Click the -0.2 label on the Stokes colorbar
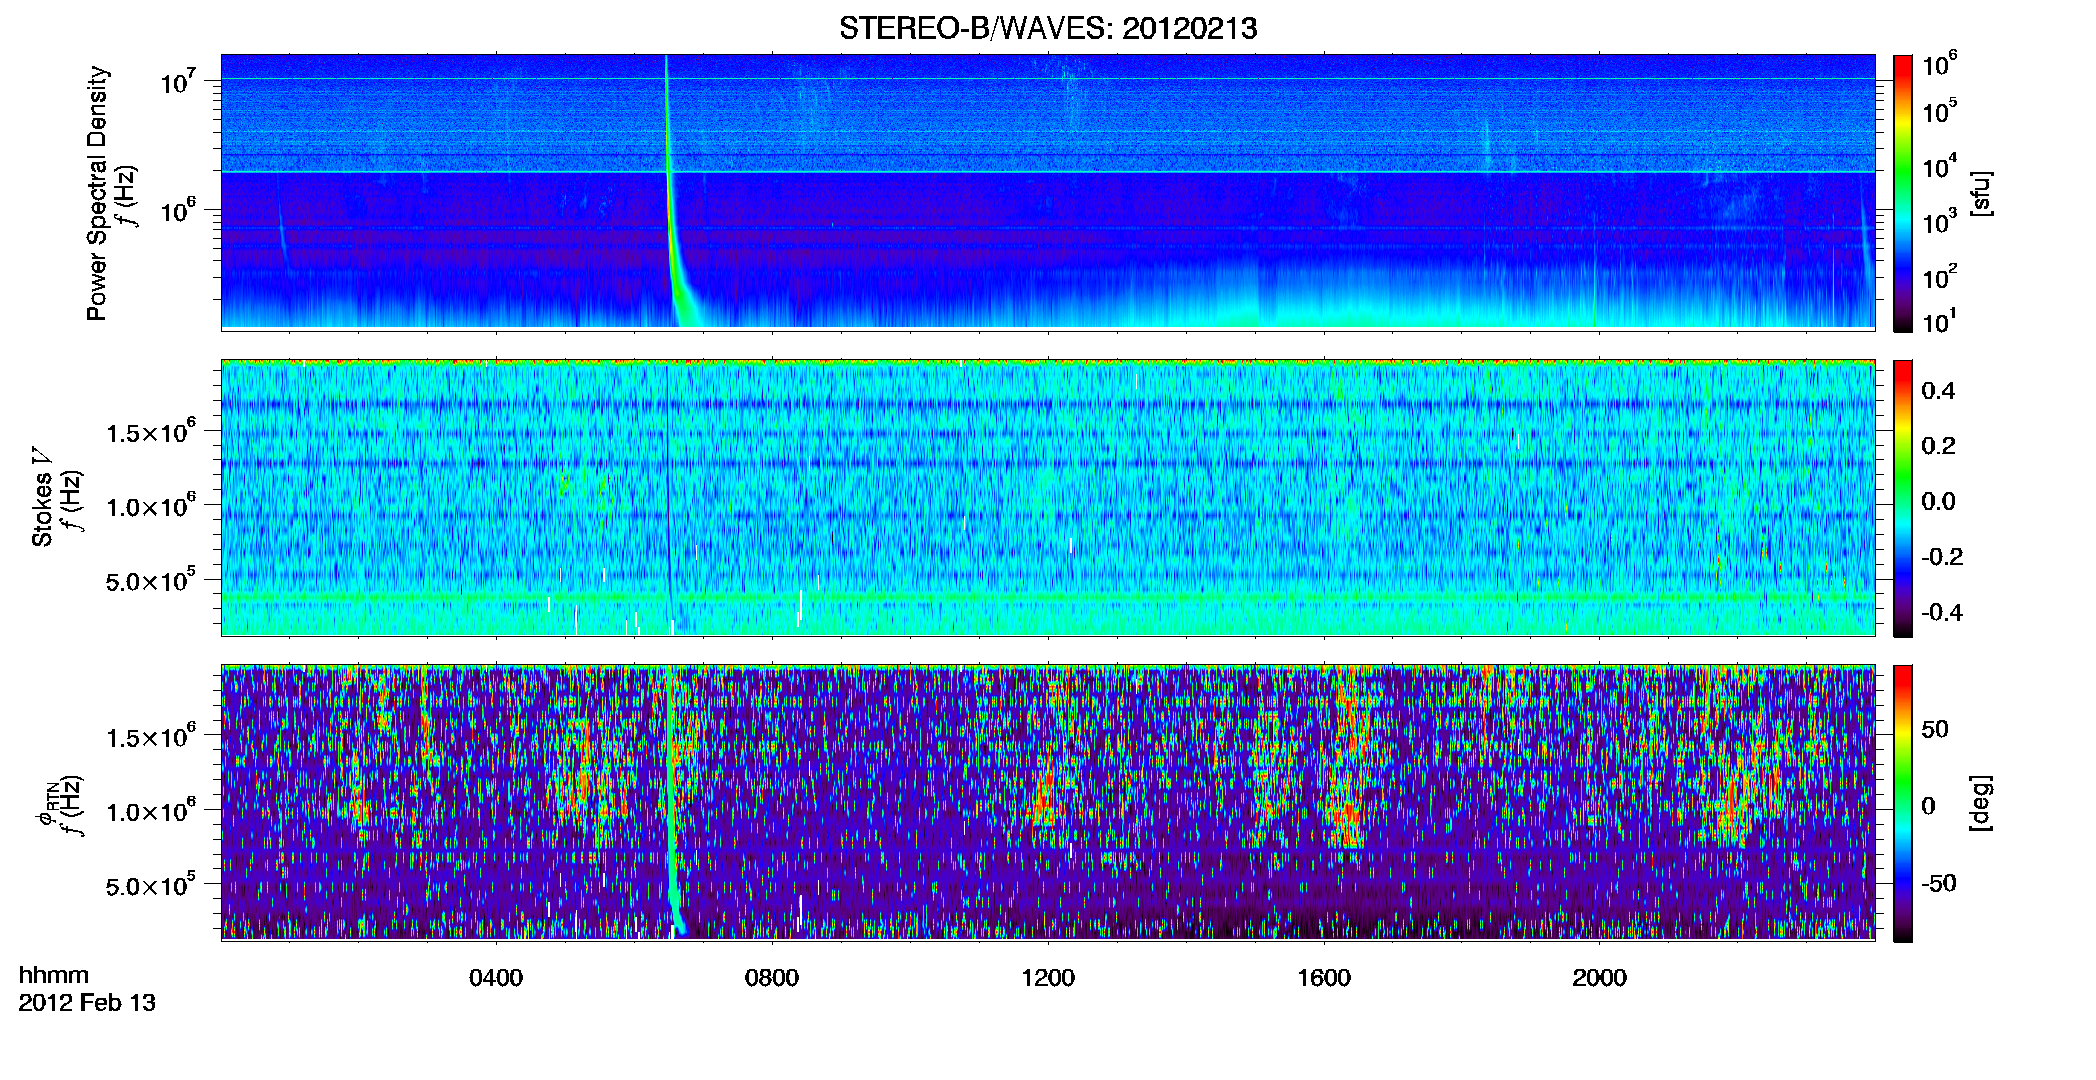Viewport: 2096px width, 1080px height. 1941,557
